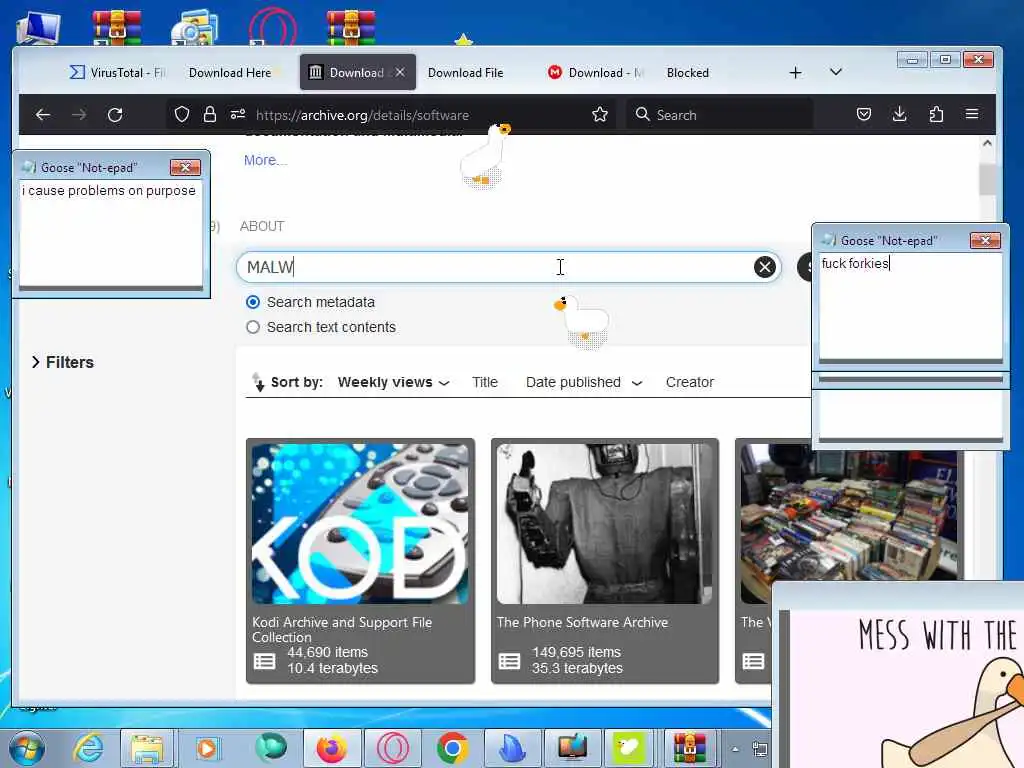Close the "i cause problems" Goose Not-epad
The width and height of the screenshot is (1024, 768).
coord(185,168)
